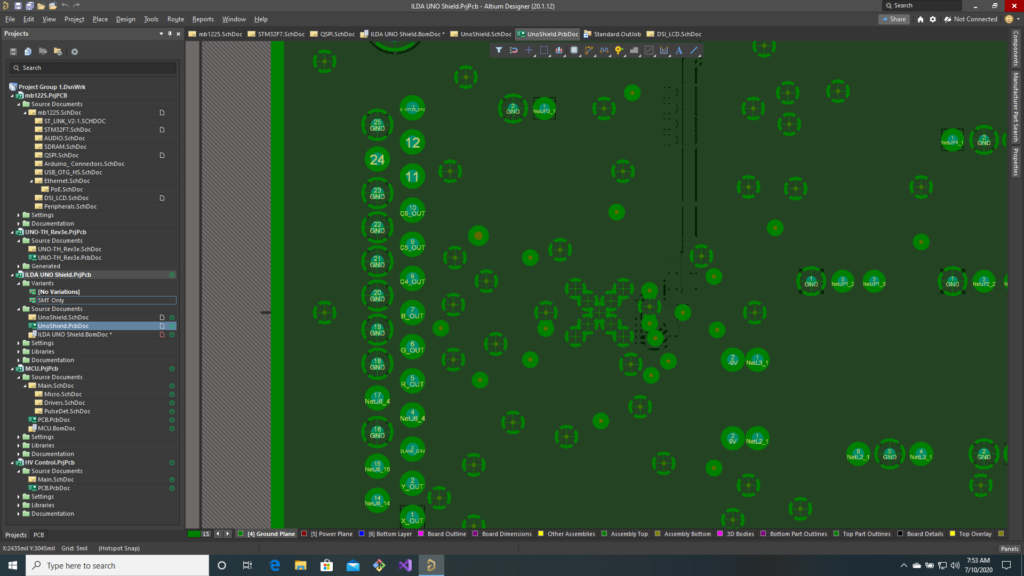1024x576 pixels.
Task: Open project options gear in Projects panel
Action: (74, 51)
